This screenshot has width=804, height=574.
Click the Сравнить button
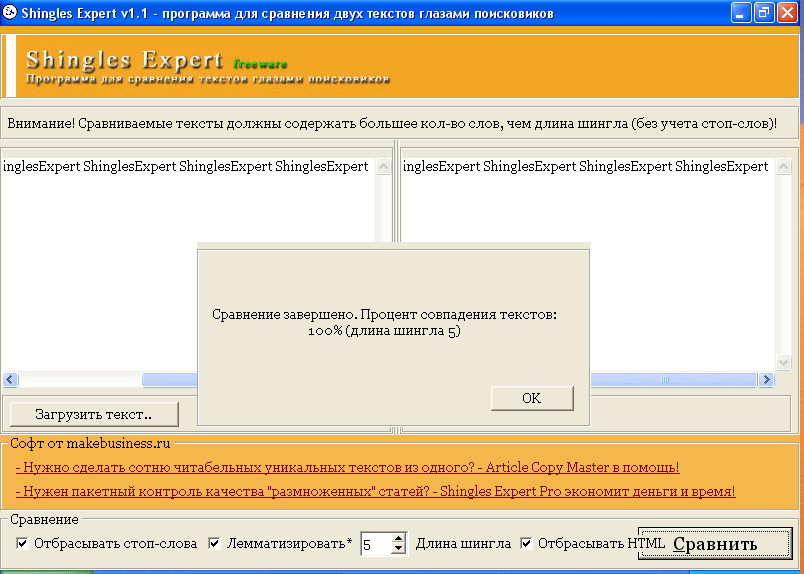pos(715,544)
